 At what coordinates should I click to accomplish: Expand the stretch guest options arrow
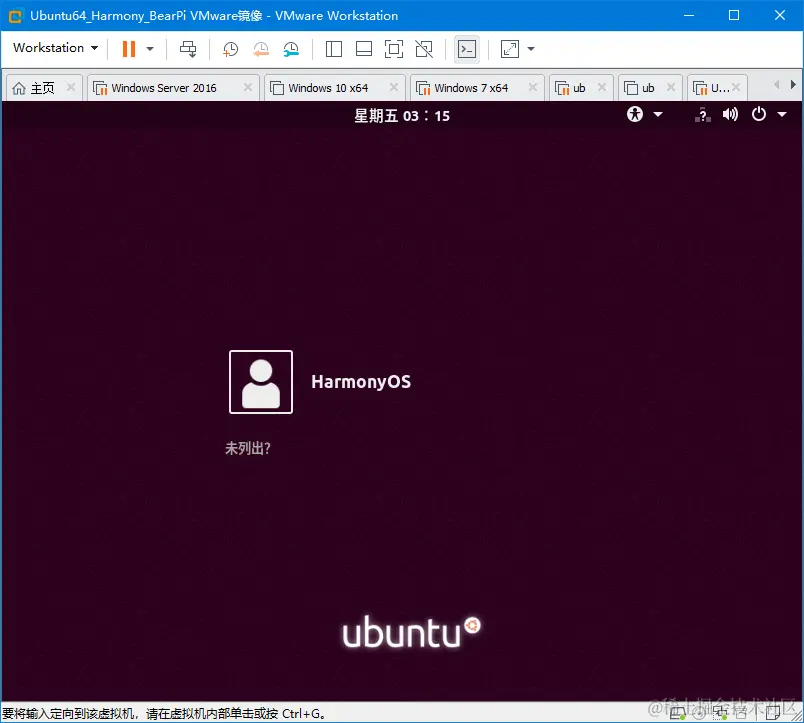pyautogui.click(x=531, y=49)
